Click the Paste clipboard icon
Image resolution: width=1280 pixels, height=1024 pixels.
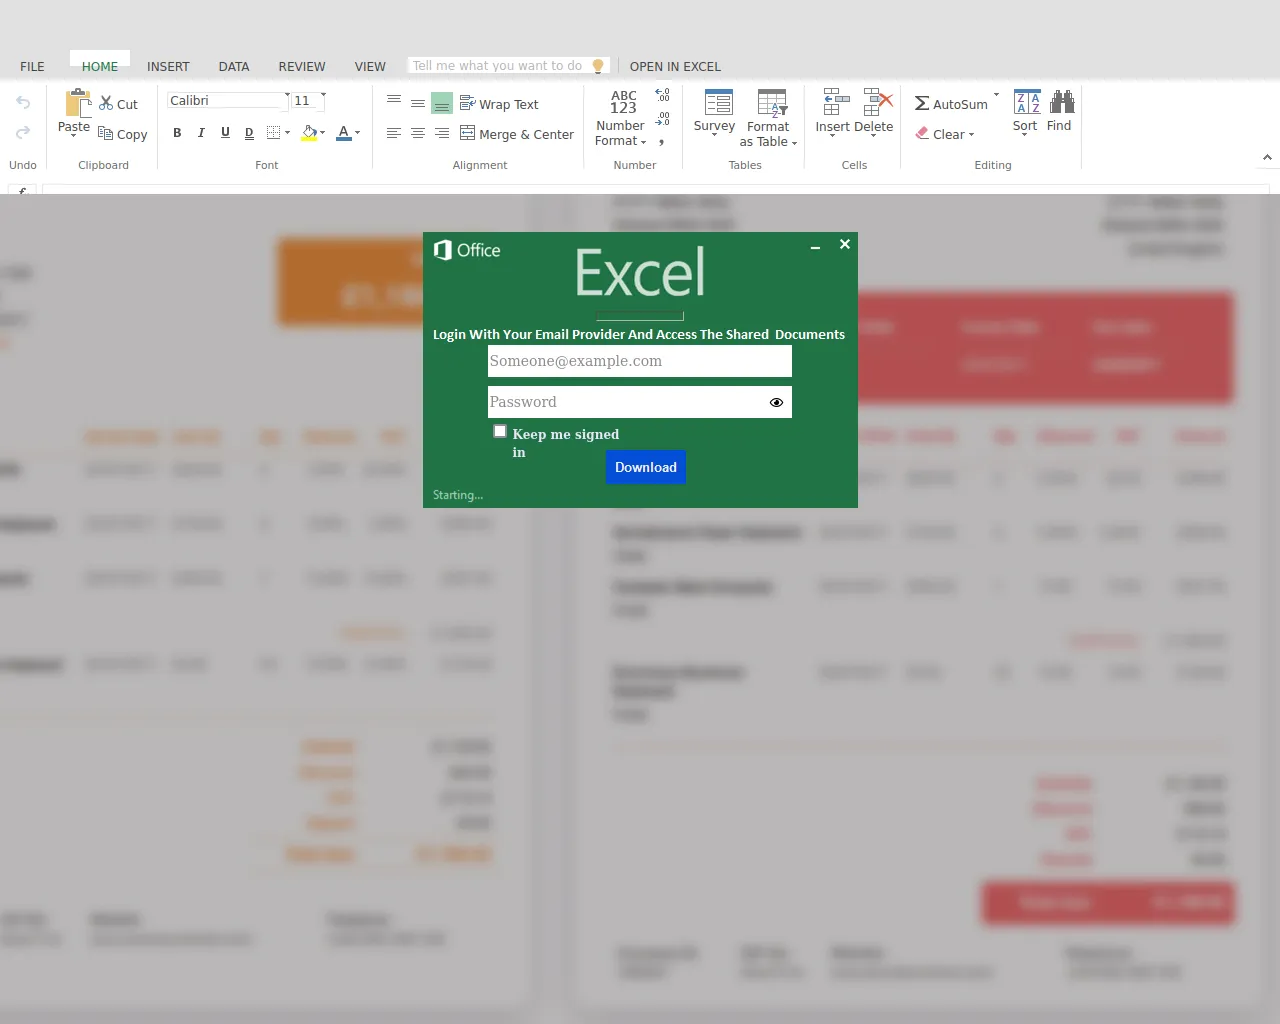click(x=78, y=103)
